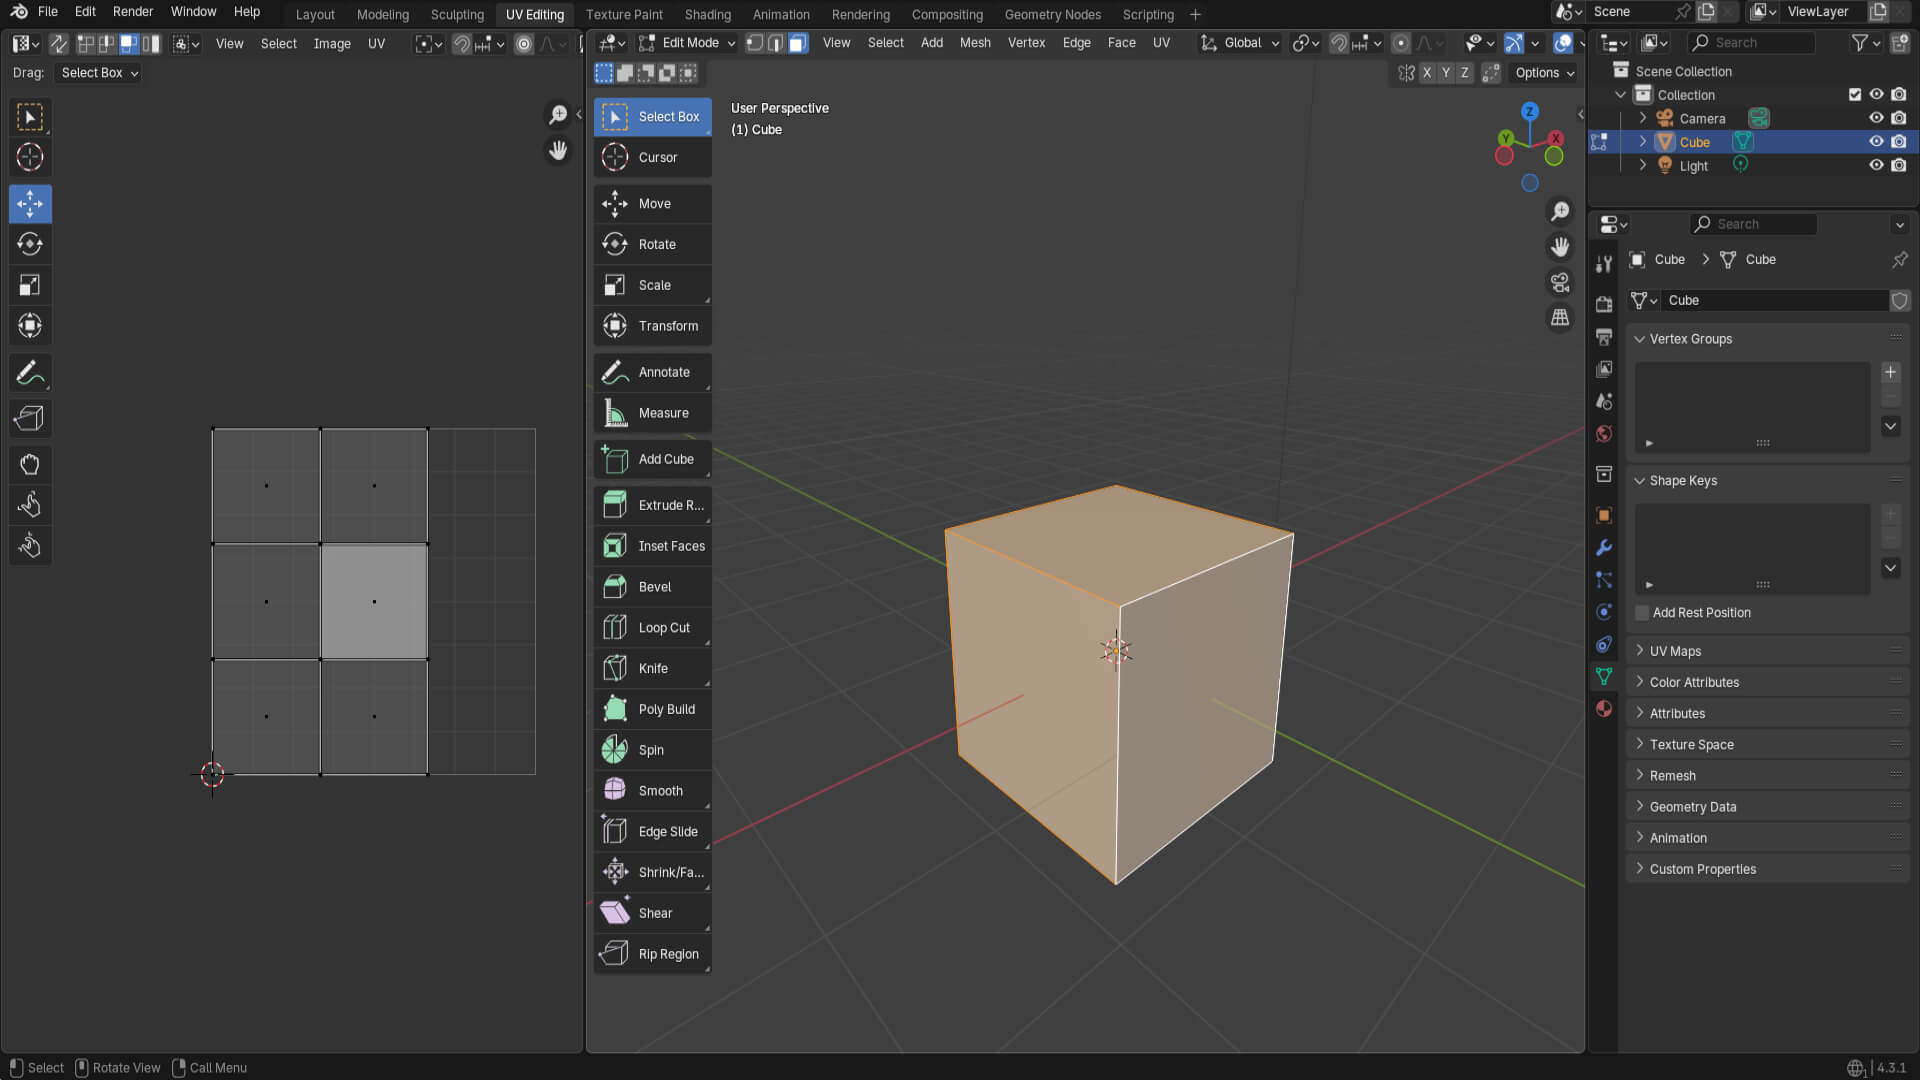This screenshot has width=1920, height=1080.
Task: Choose the Grab tool in UV editor
Action: [30, 464]
